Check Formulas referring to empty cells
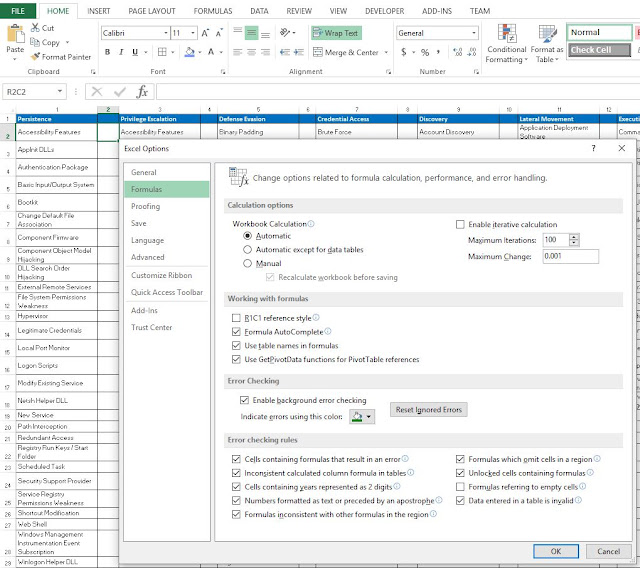The width and height of the screenshot is (640, 568). point(460,487)
